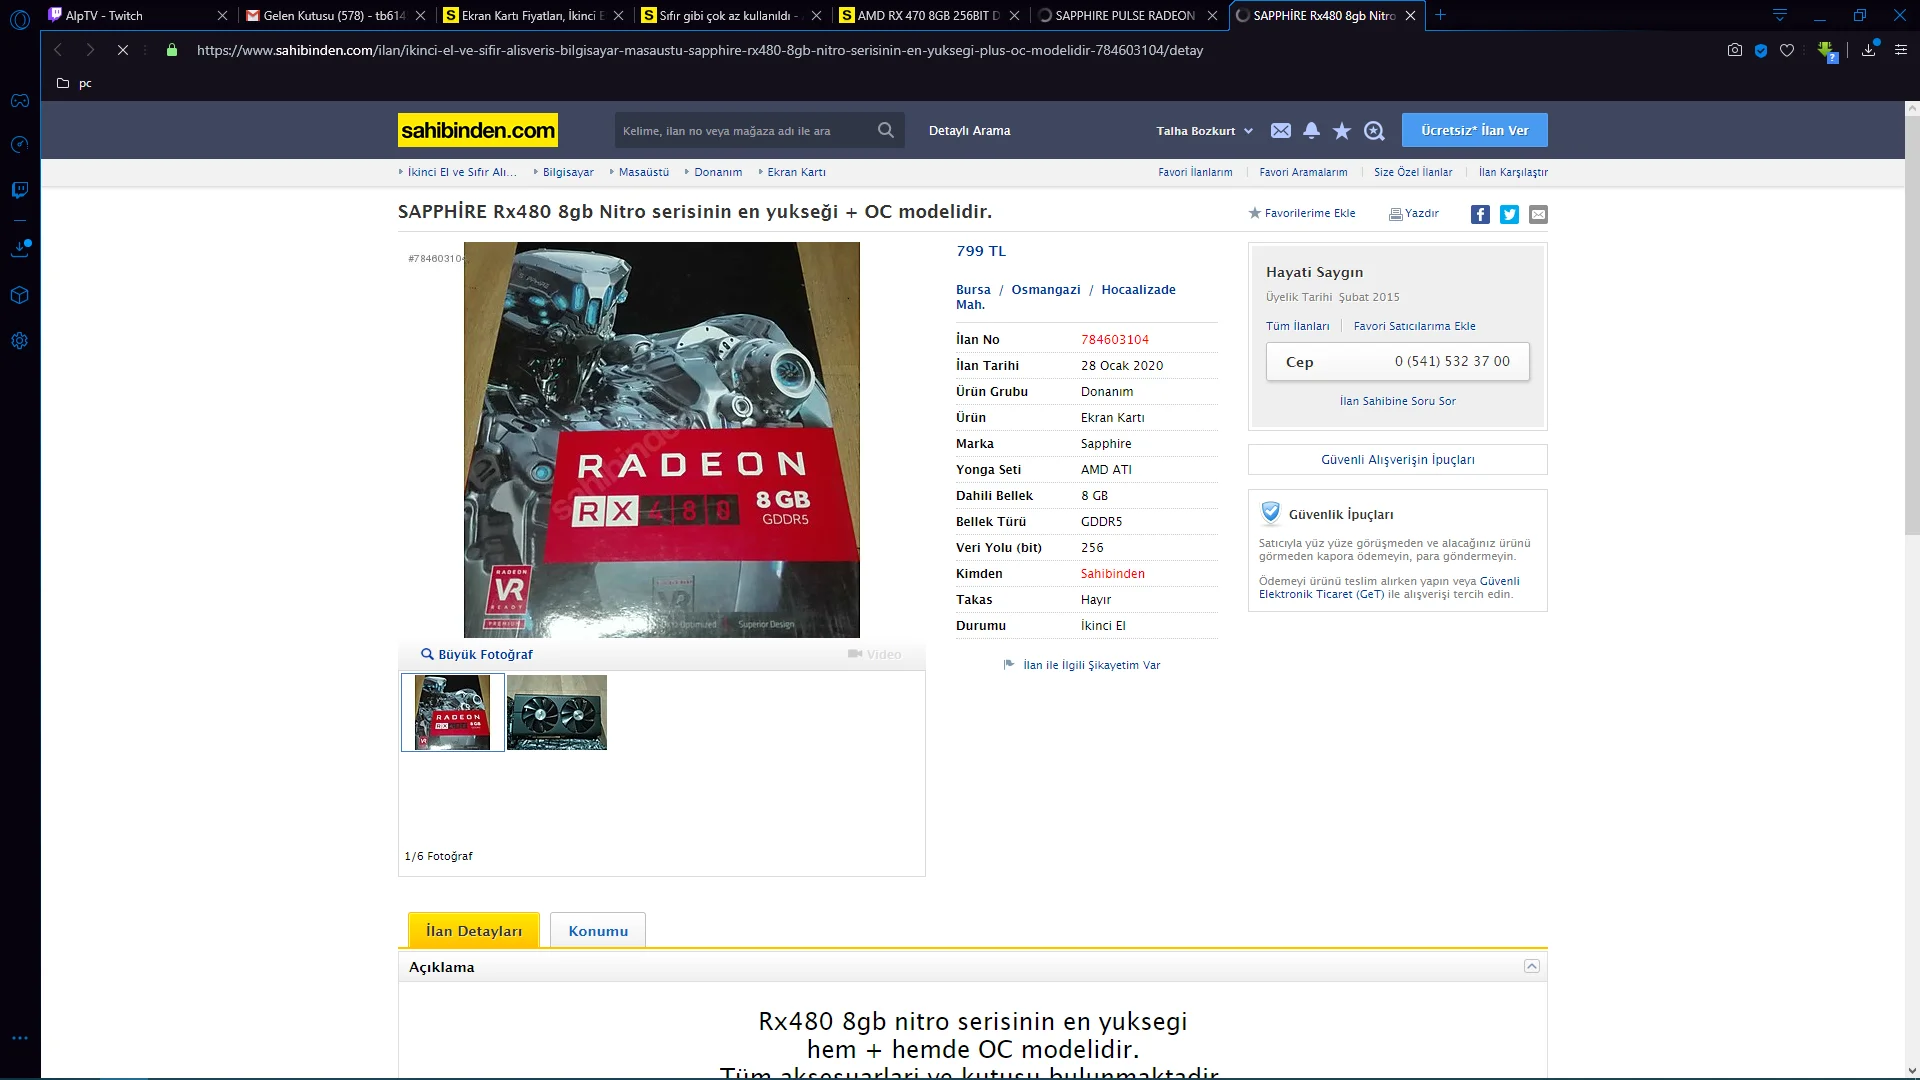Select the second graphics card thumbnail
The image size is (1920, 1080).
(x=557, y=712)
